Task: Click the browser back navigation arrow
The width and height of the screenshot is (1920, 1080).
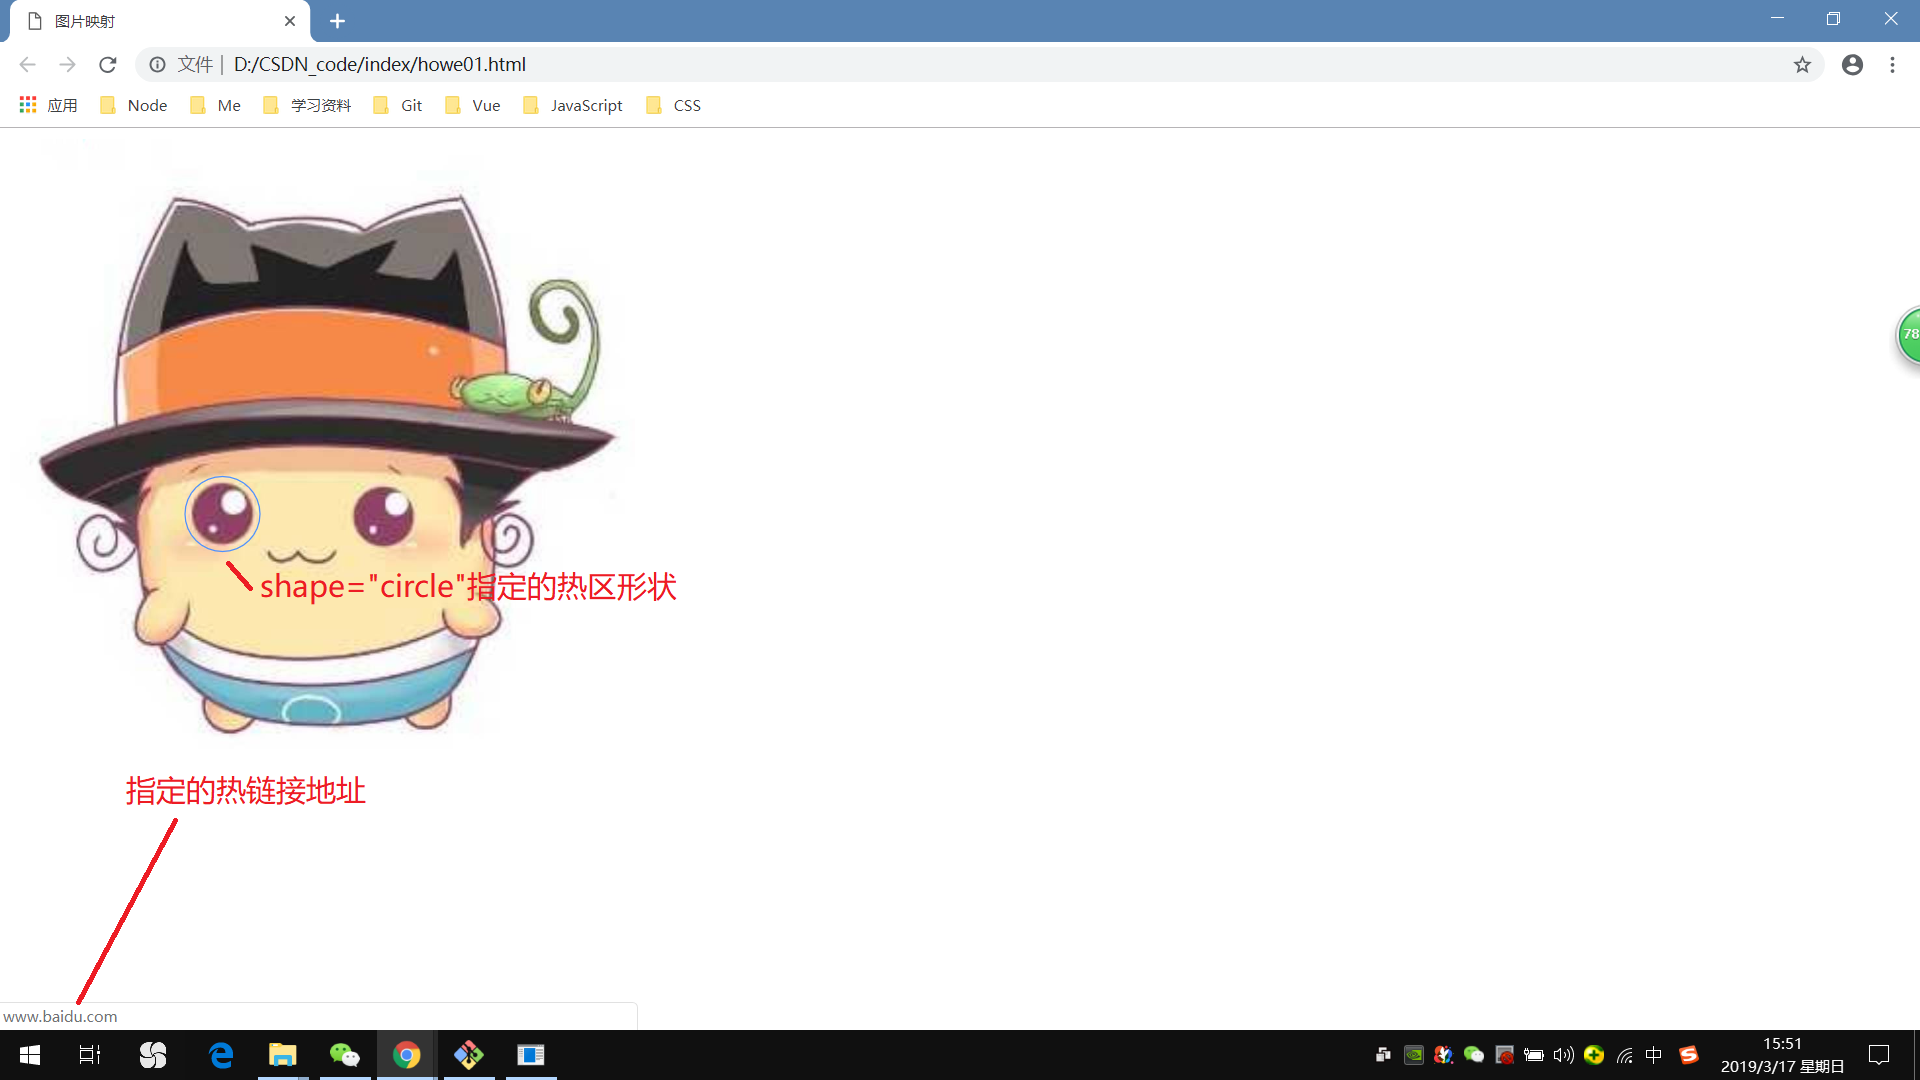Action: [27, 64]
